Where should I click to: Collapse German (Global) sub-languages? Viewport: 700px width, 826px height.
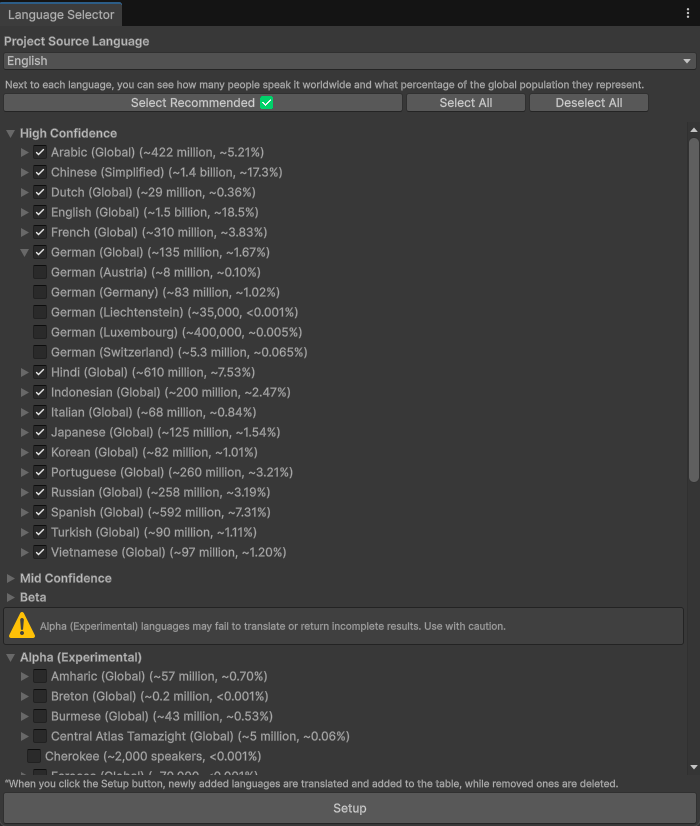coord(24,252)
